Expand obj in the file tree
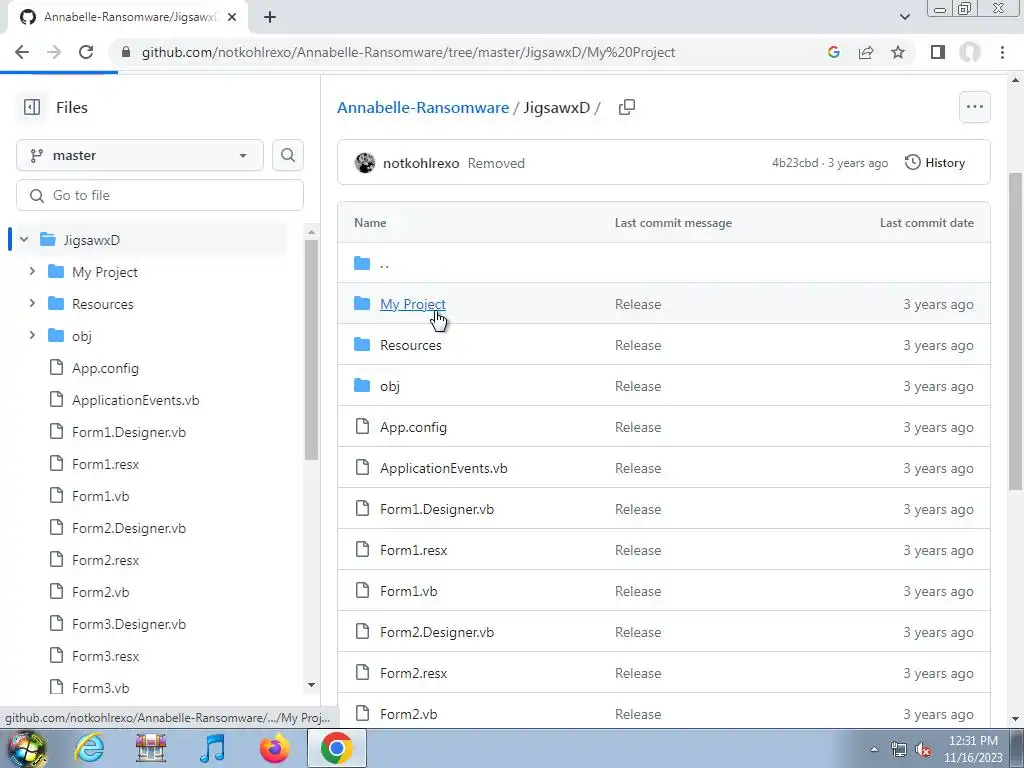Viewport: 1024px width, 768px height. tap(32, 335)
